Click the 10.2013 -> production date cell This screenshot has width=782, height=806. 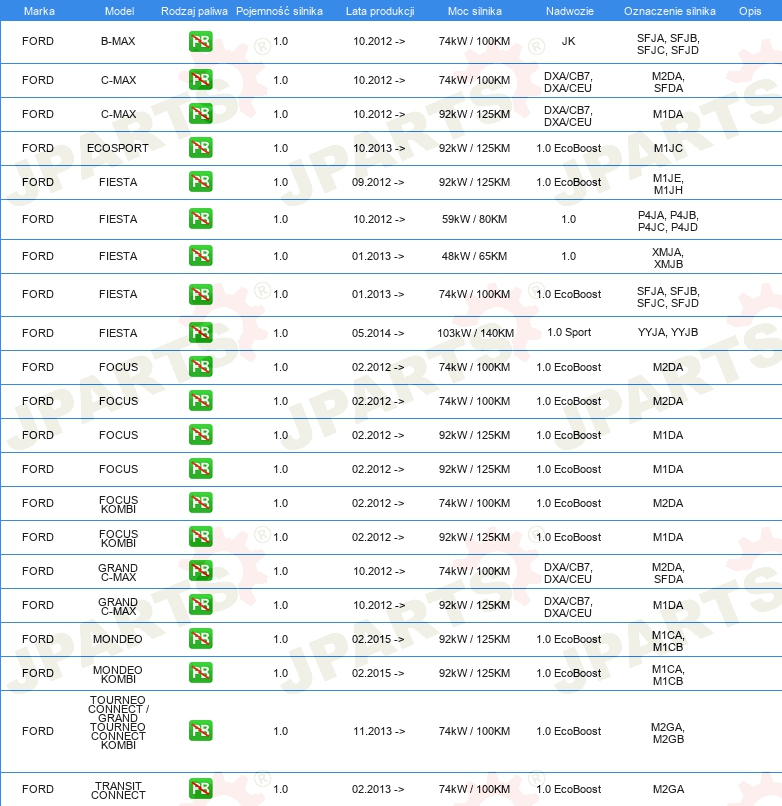click(379, 148)
